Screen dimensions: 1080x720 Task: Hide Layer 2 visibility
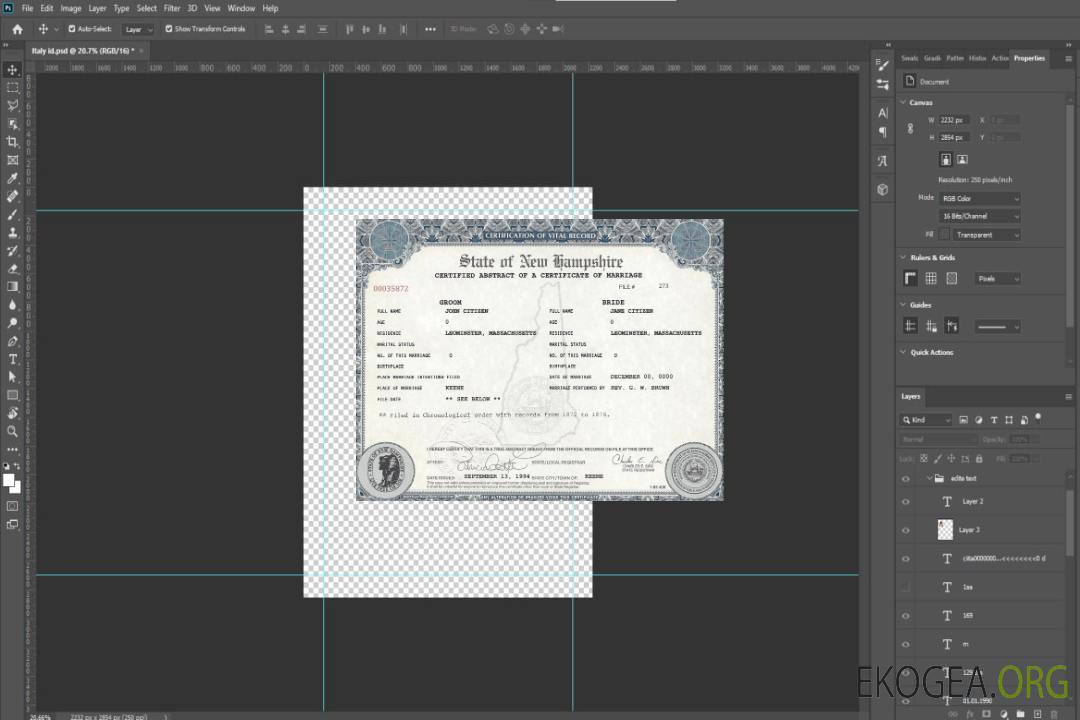(x=906, y=502)
